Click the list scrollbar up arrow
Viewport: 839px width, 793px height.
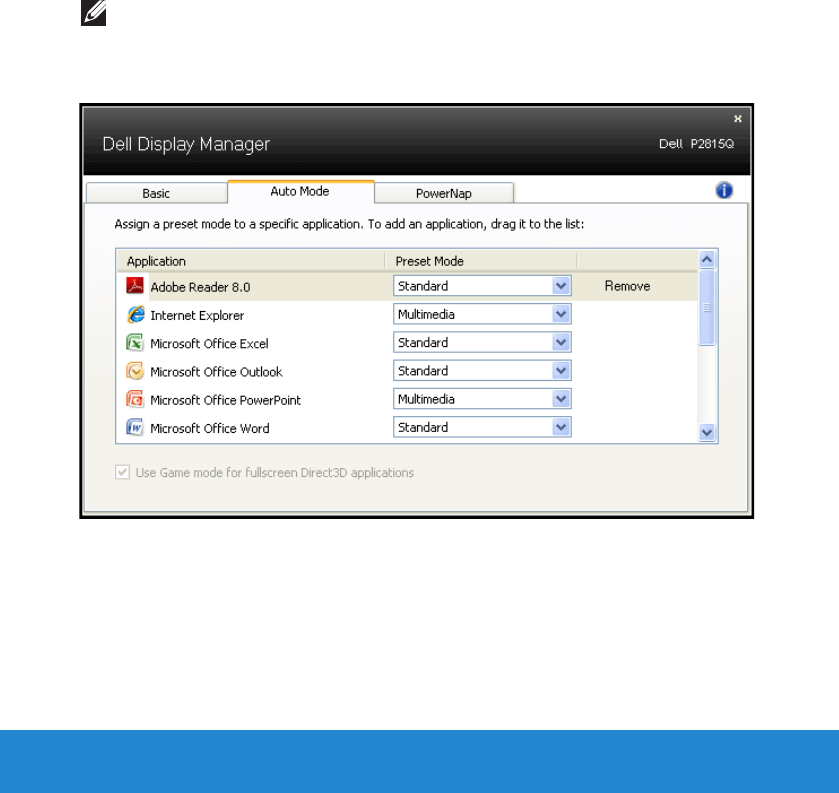click(707, 260)
